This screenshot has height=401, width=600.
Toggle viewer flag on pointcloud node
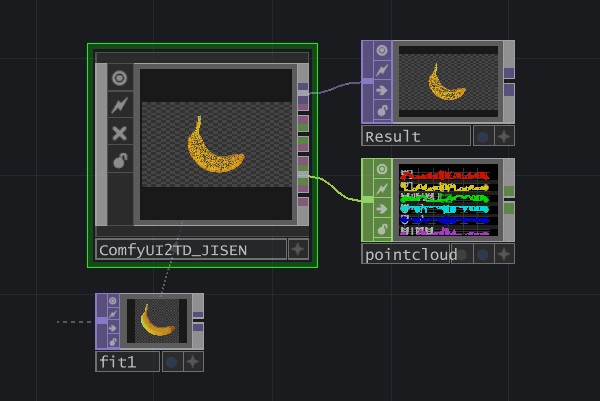(x=382, y=169)
